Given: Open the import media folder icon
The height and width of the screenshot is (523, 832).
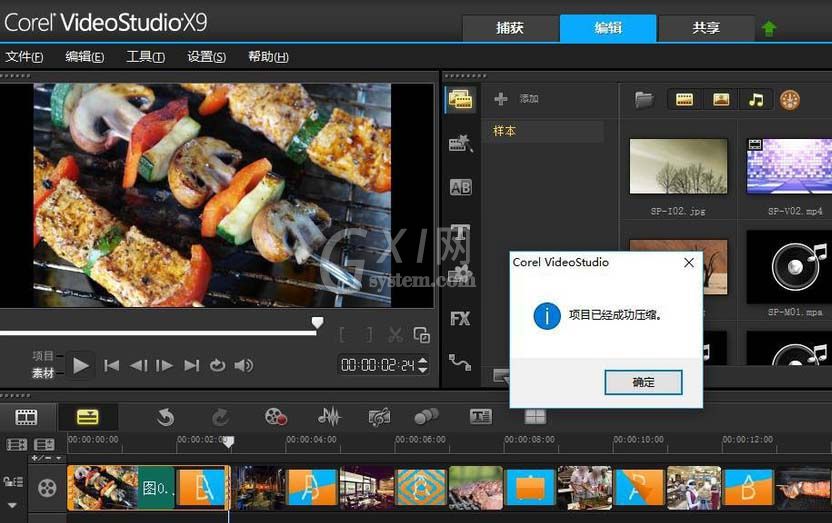Looking at the screenshot, I should click(644, 99).
